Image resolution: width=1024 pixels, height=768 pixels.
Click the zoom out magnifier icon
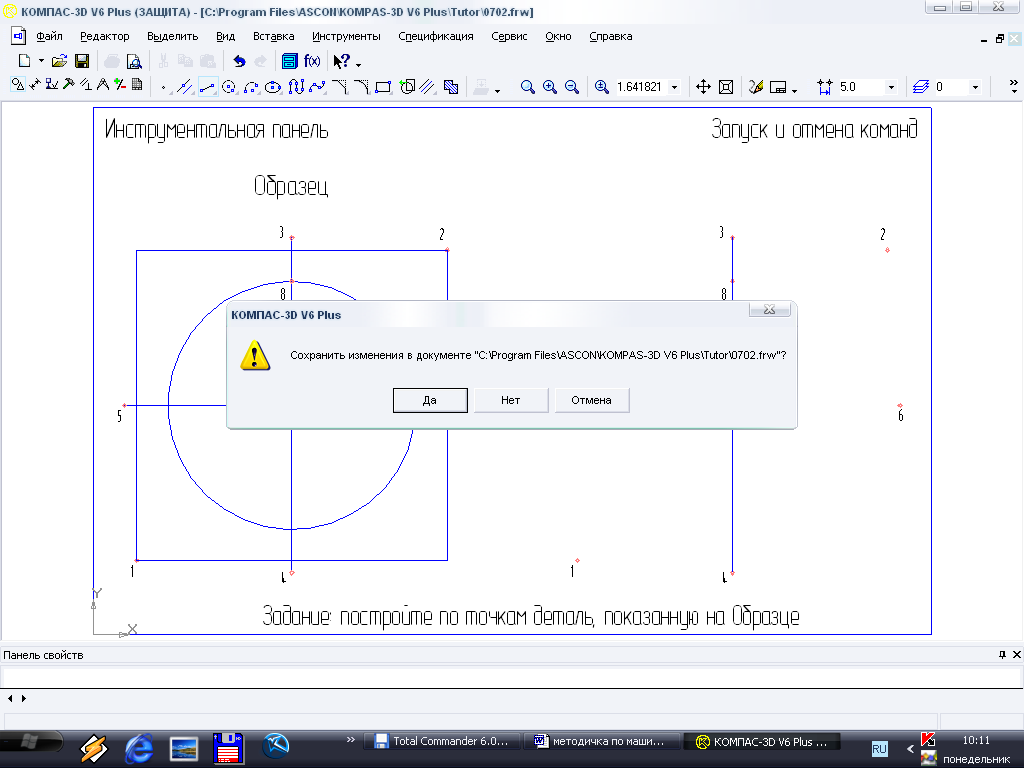click(x=571, y=87)
